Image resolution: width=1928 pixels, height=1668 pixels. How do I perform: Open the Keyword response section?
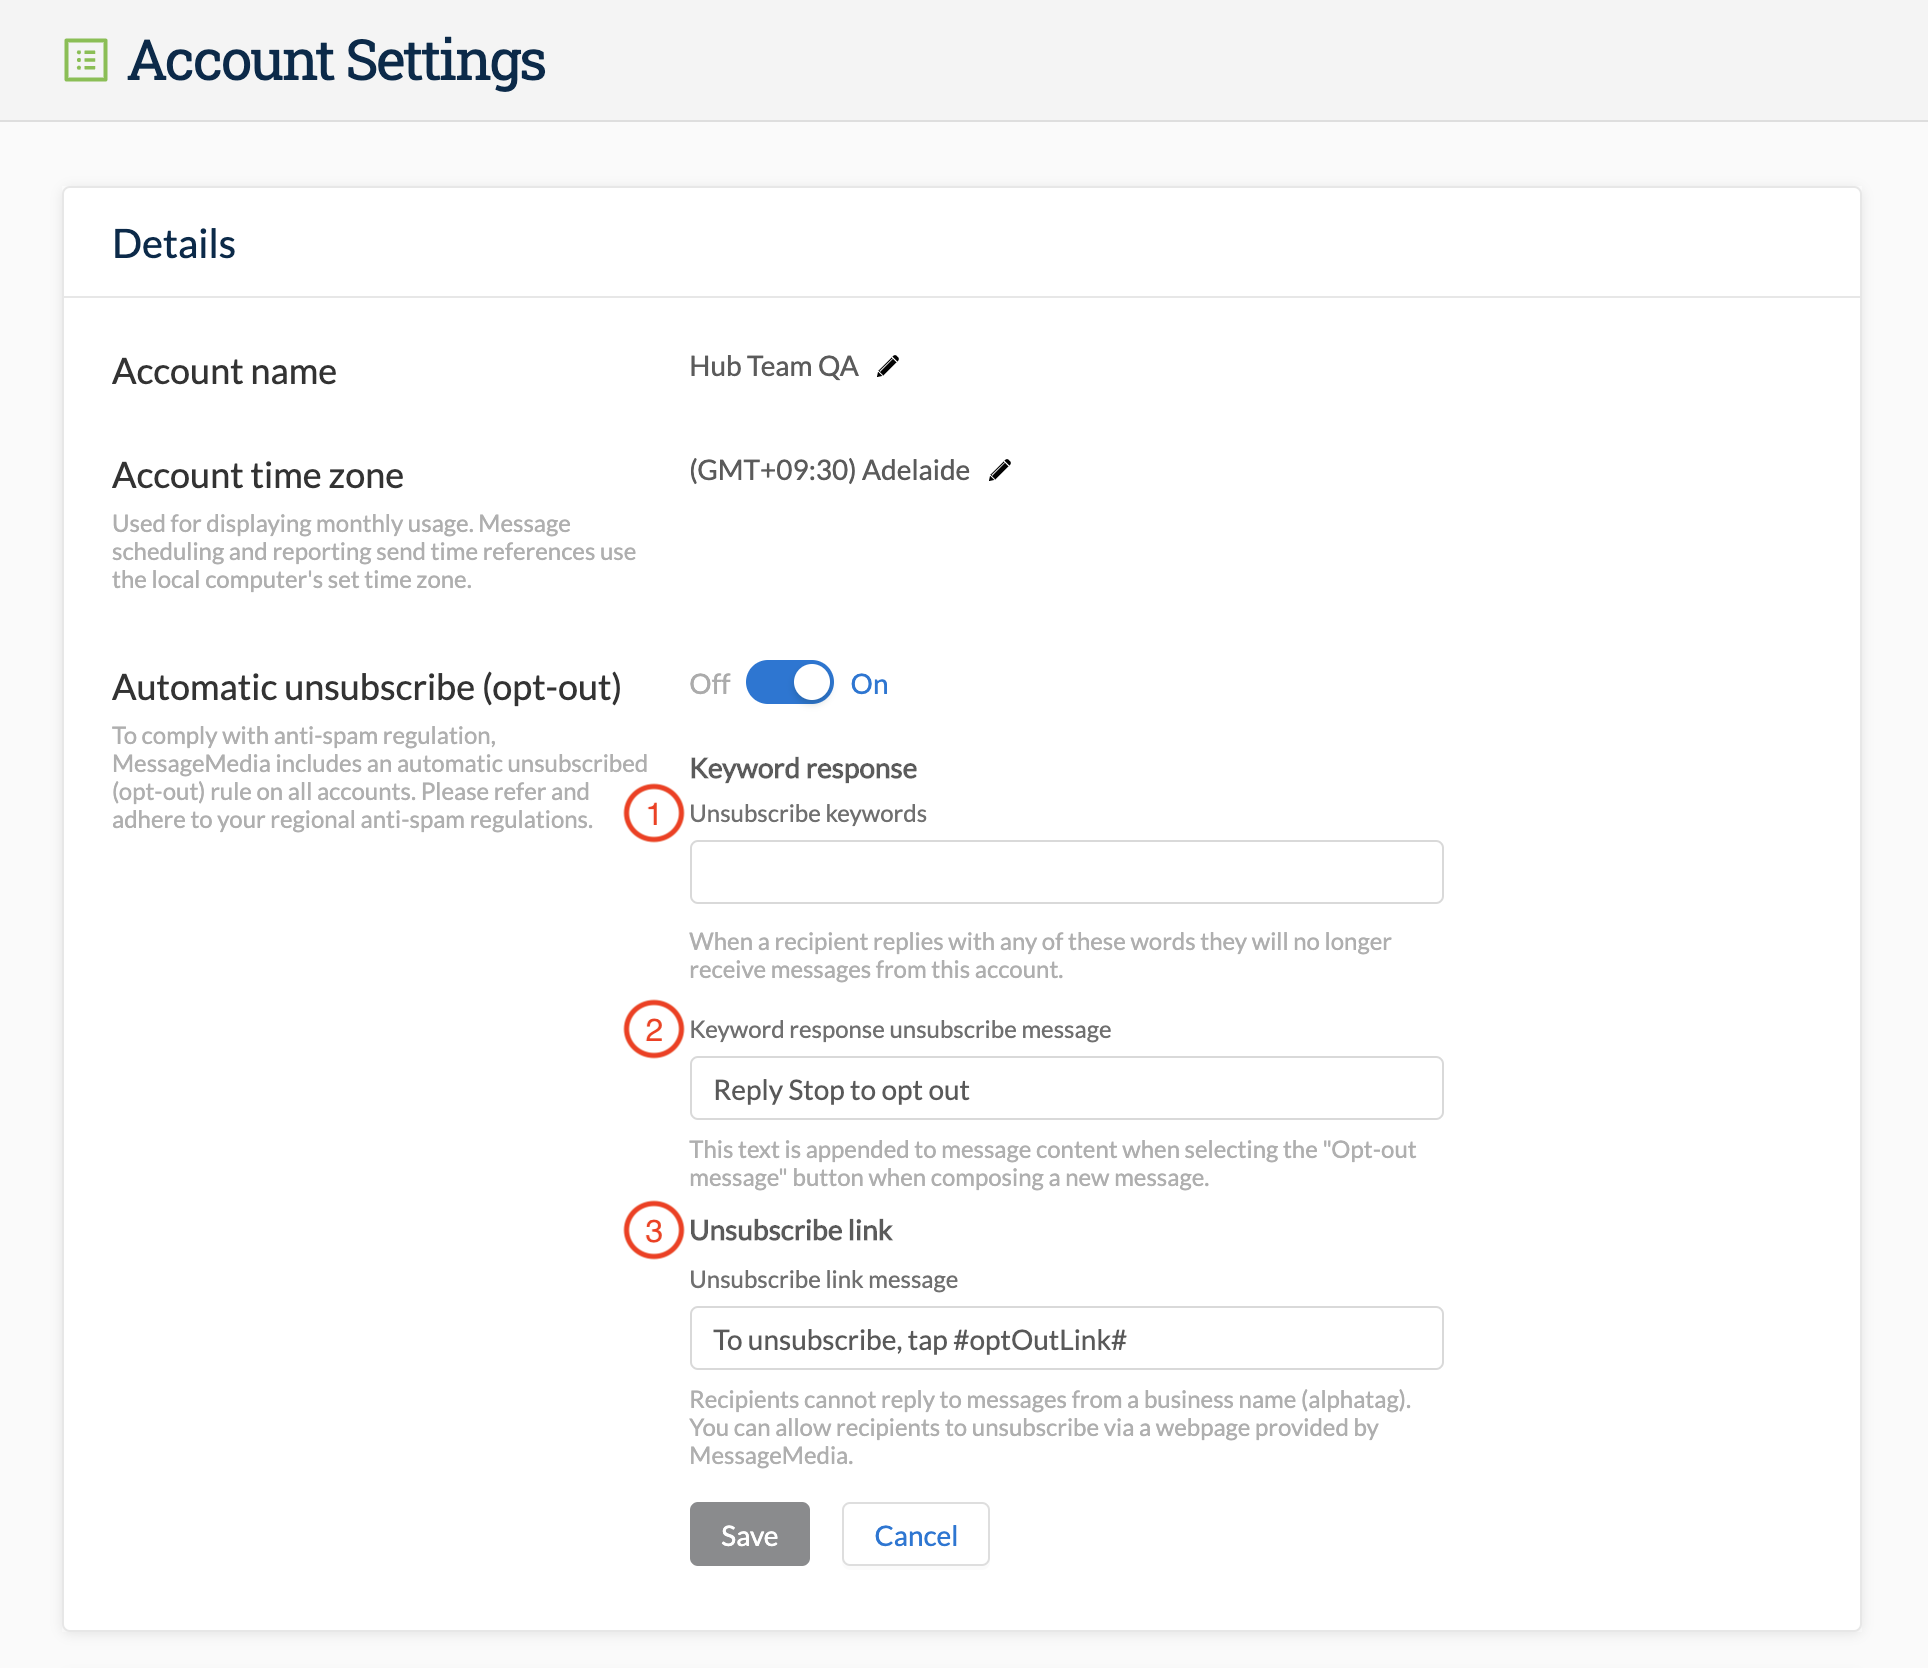[802, 768]
